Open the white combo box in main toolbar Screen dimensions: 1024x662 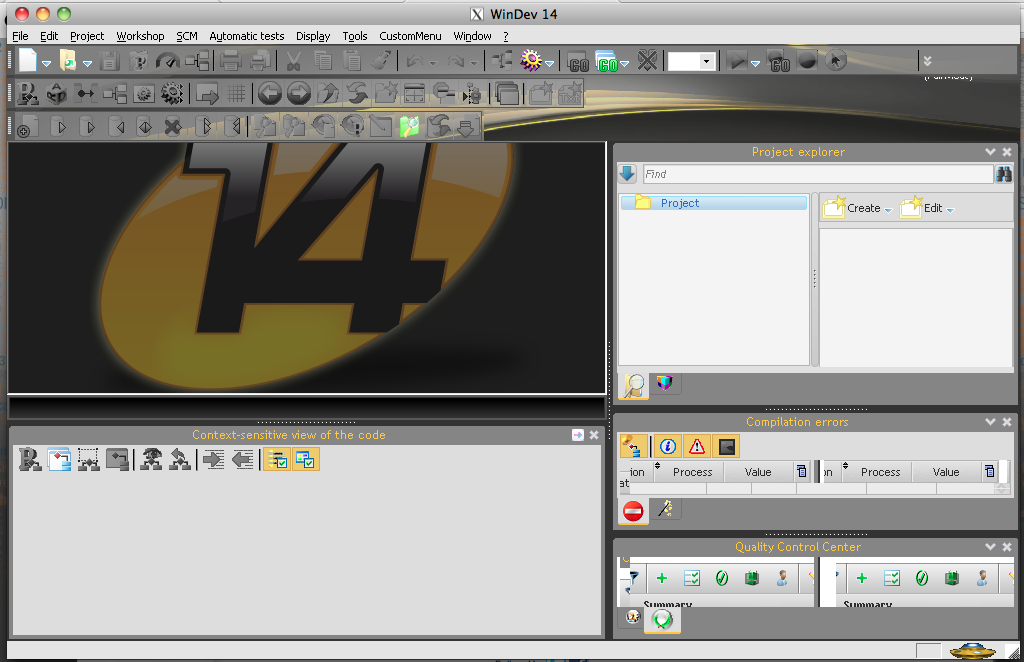[692, 61]
